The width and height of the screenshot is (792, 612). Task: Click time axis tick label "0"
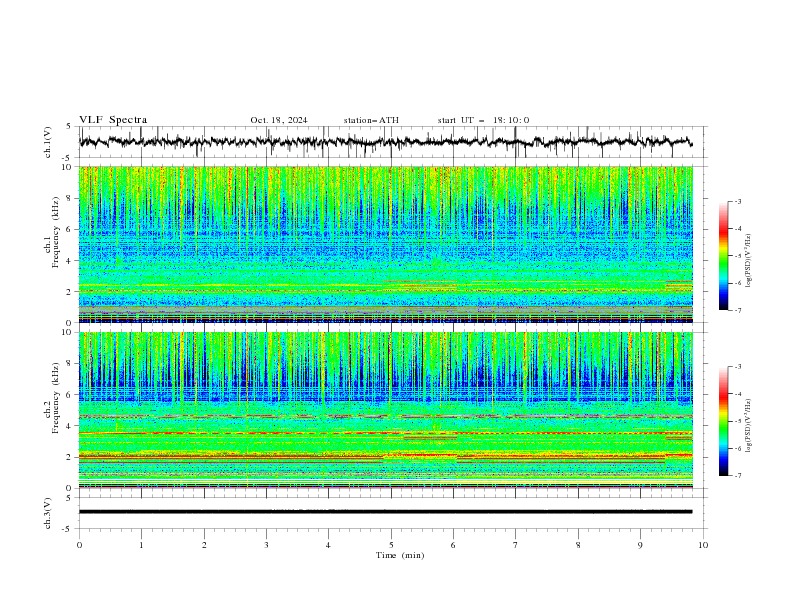[79, 545]
